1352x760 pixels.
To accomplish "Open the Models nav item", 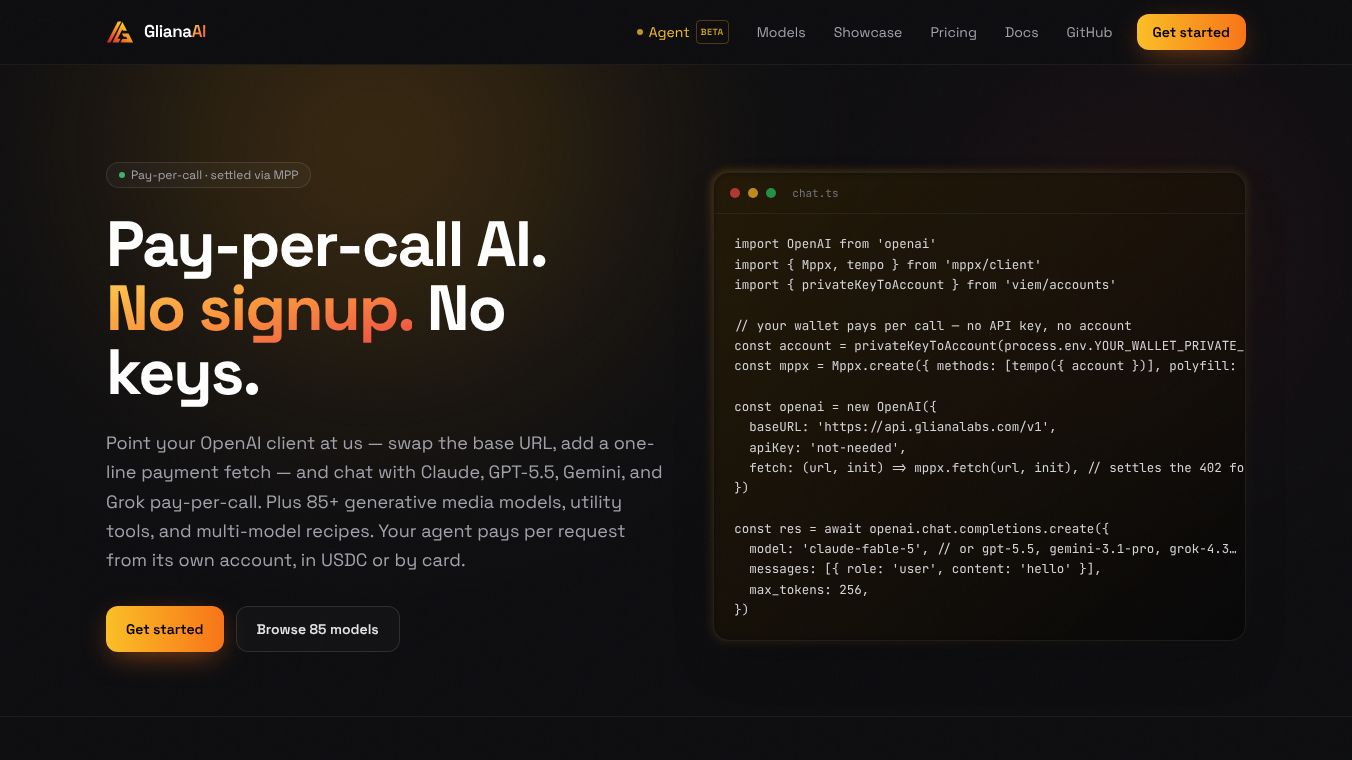I will [781, 32].
